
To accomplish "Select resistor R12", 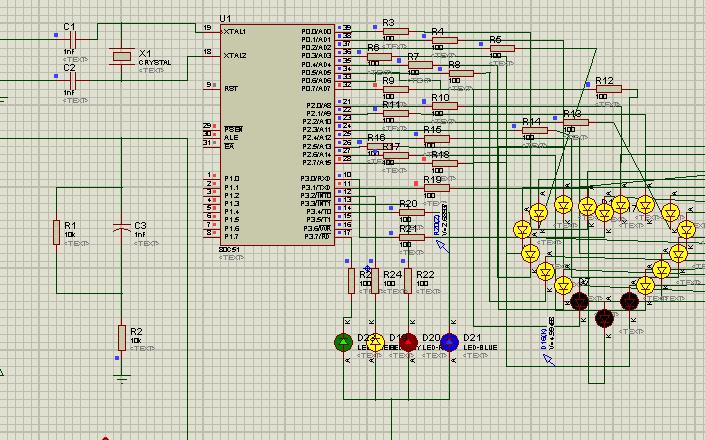I will click(x=609, y=89).
